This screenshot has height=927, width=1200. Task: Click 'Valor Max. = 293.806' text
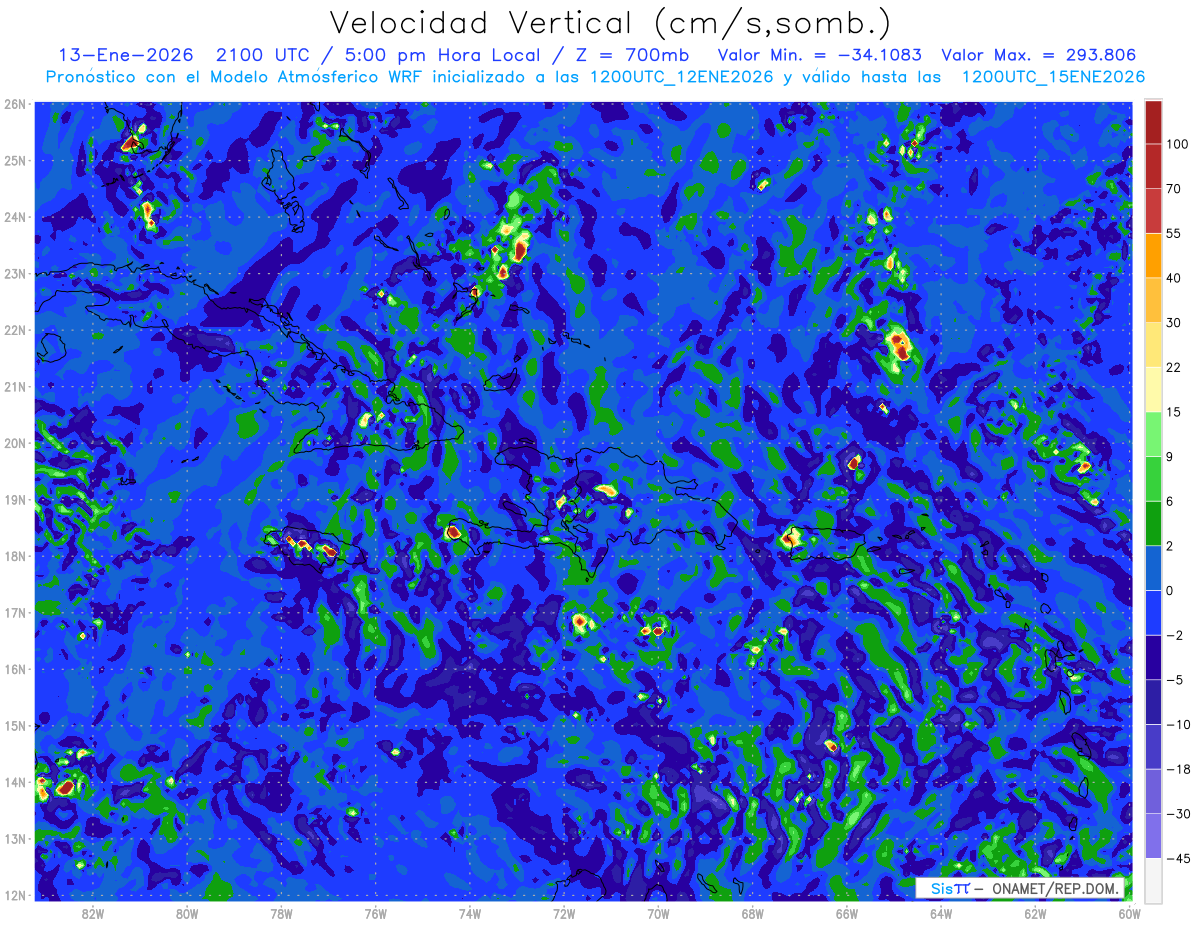(x=1038, y=55)
